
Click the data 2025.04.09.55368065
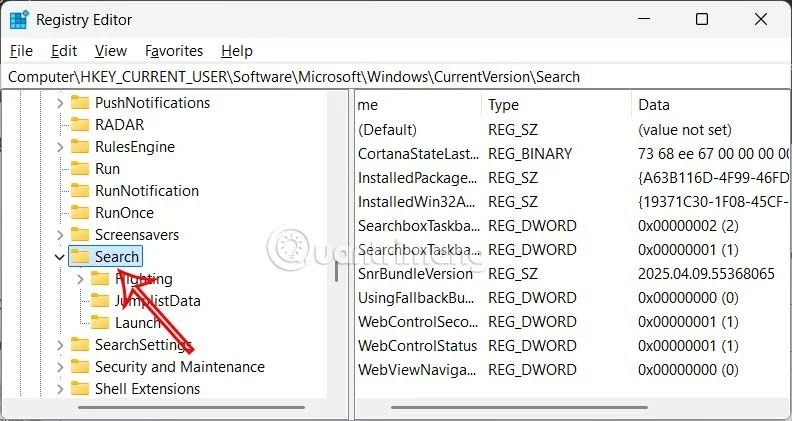(706, 274)
